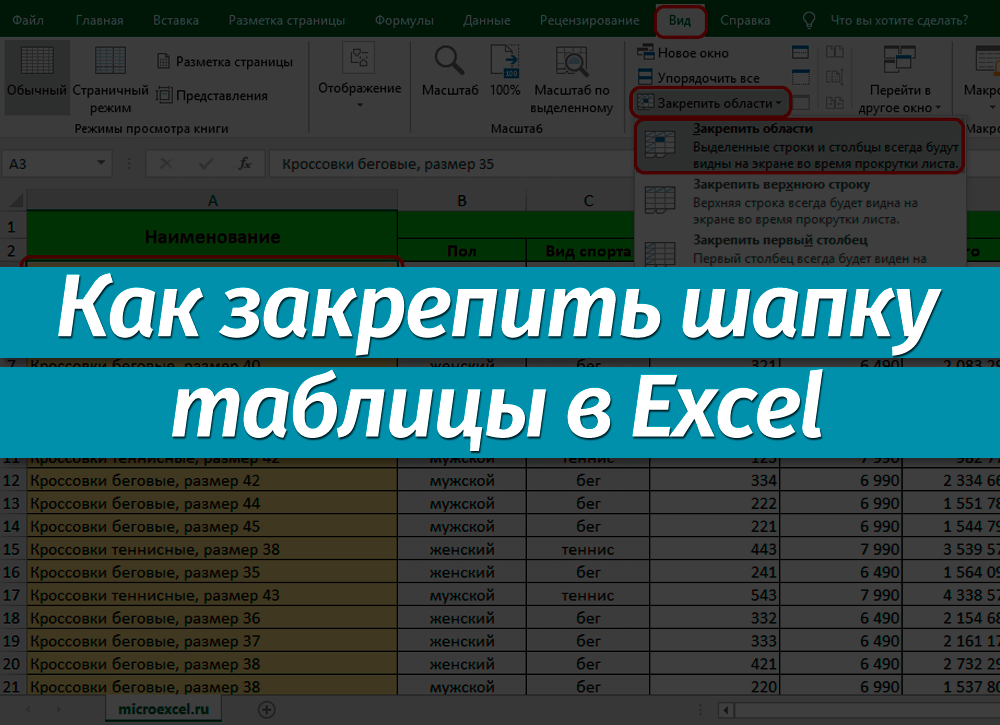Viewport: 1000px width, 725px height.
Task: Click cell Кроссовки беговые, размер 36
Action: click(212, 618)
